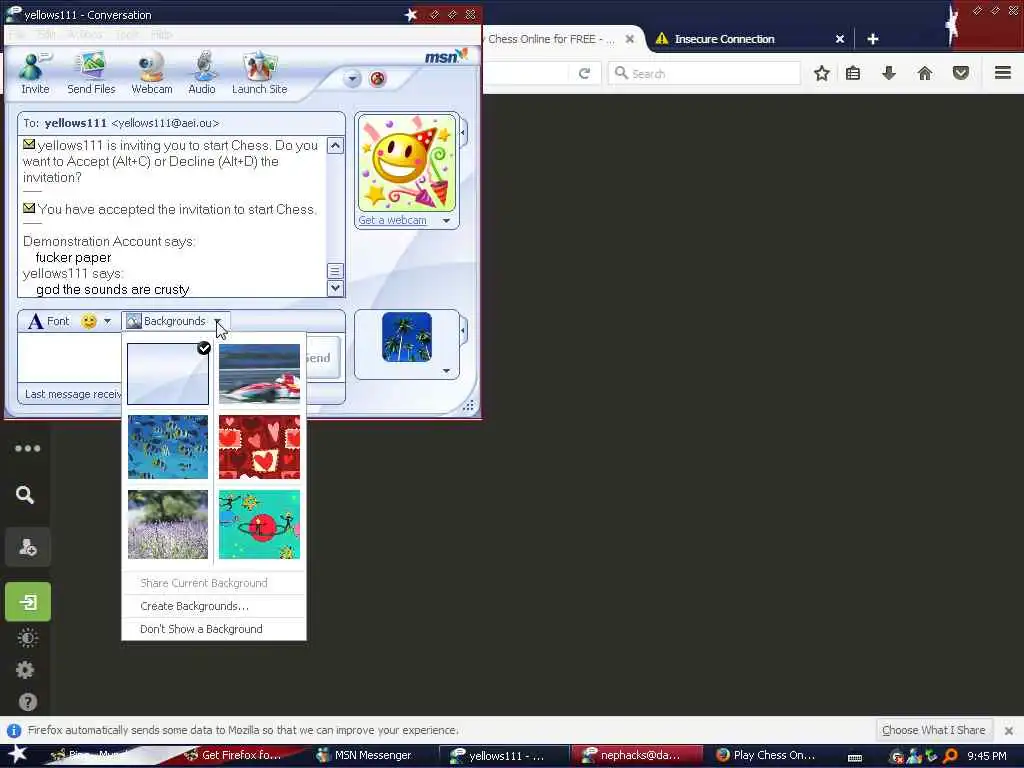Click the system tray clock 9:45 PM
Image resolution: width=1024 pixels, height=768 pixels.
click(x=986, y=756)
